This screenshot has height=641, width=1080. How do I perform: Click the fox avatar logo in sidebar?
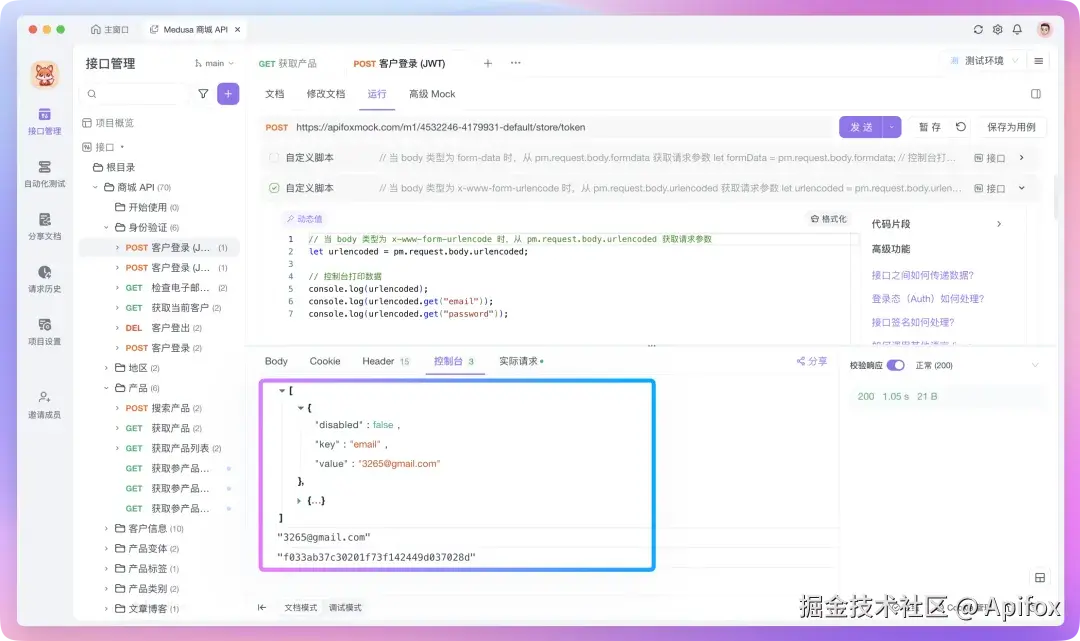coord(45,74)
